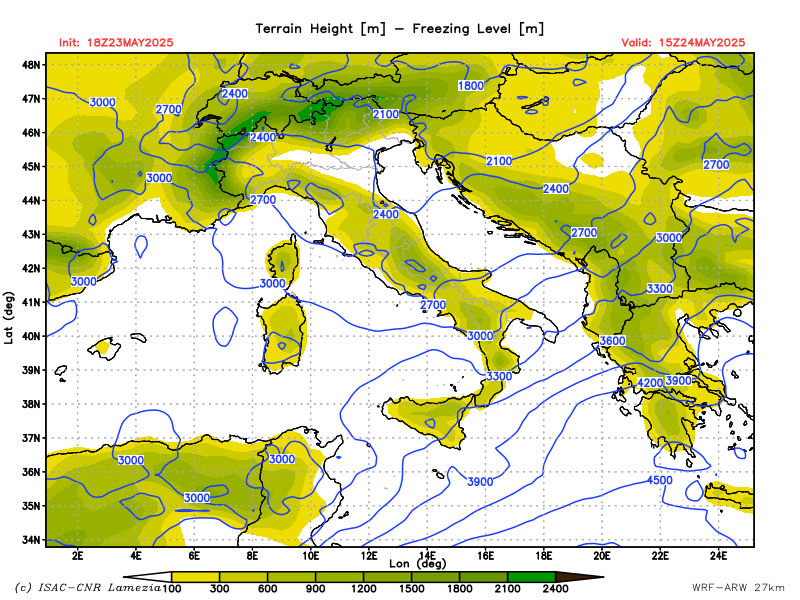Click the 44N latitude tick label

click(31, 201)
